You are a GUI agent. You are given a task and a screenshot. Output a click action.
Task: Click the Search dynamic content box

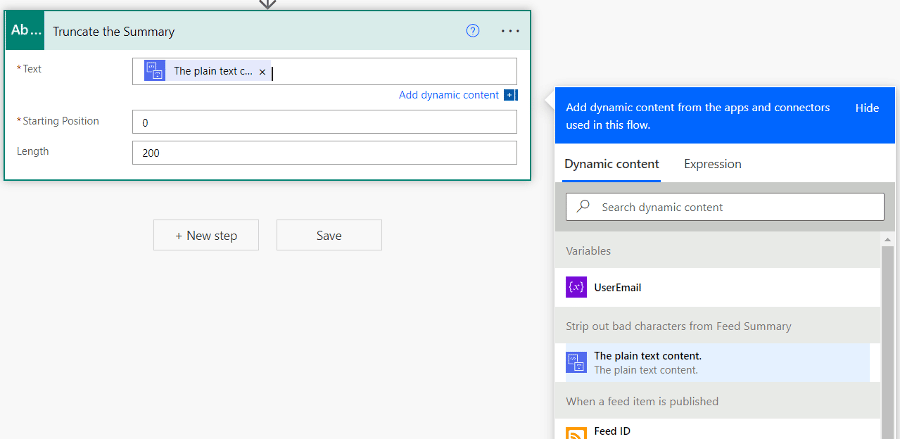point(725,207)
